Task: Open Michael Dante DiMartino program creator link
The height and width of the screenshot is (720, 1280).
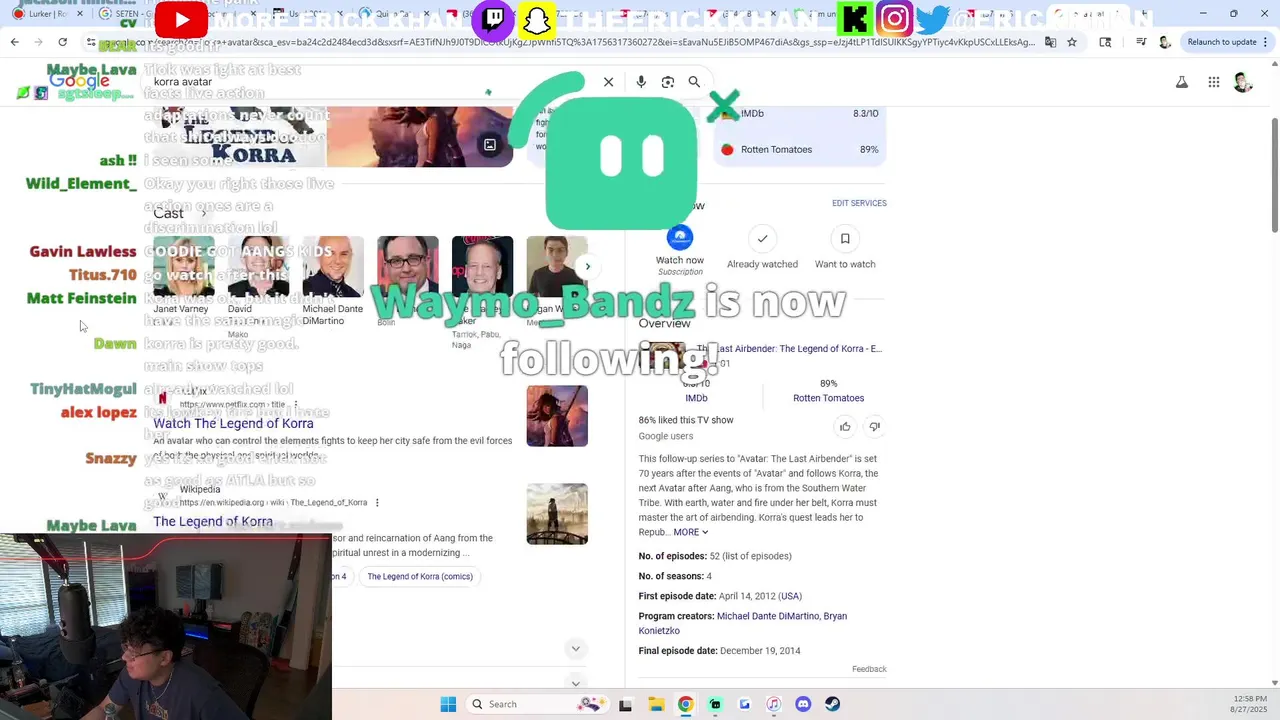Action: click(x=768, y=616)
